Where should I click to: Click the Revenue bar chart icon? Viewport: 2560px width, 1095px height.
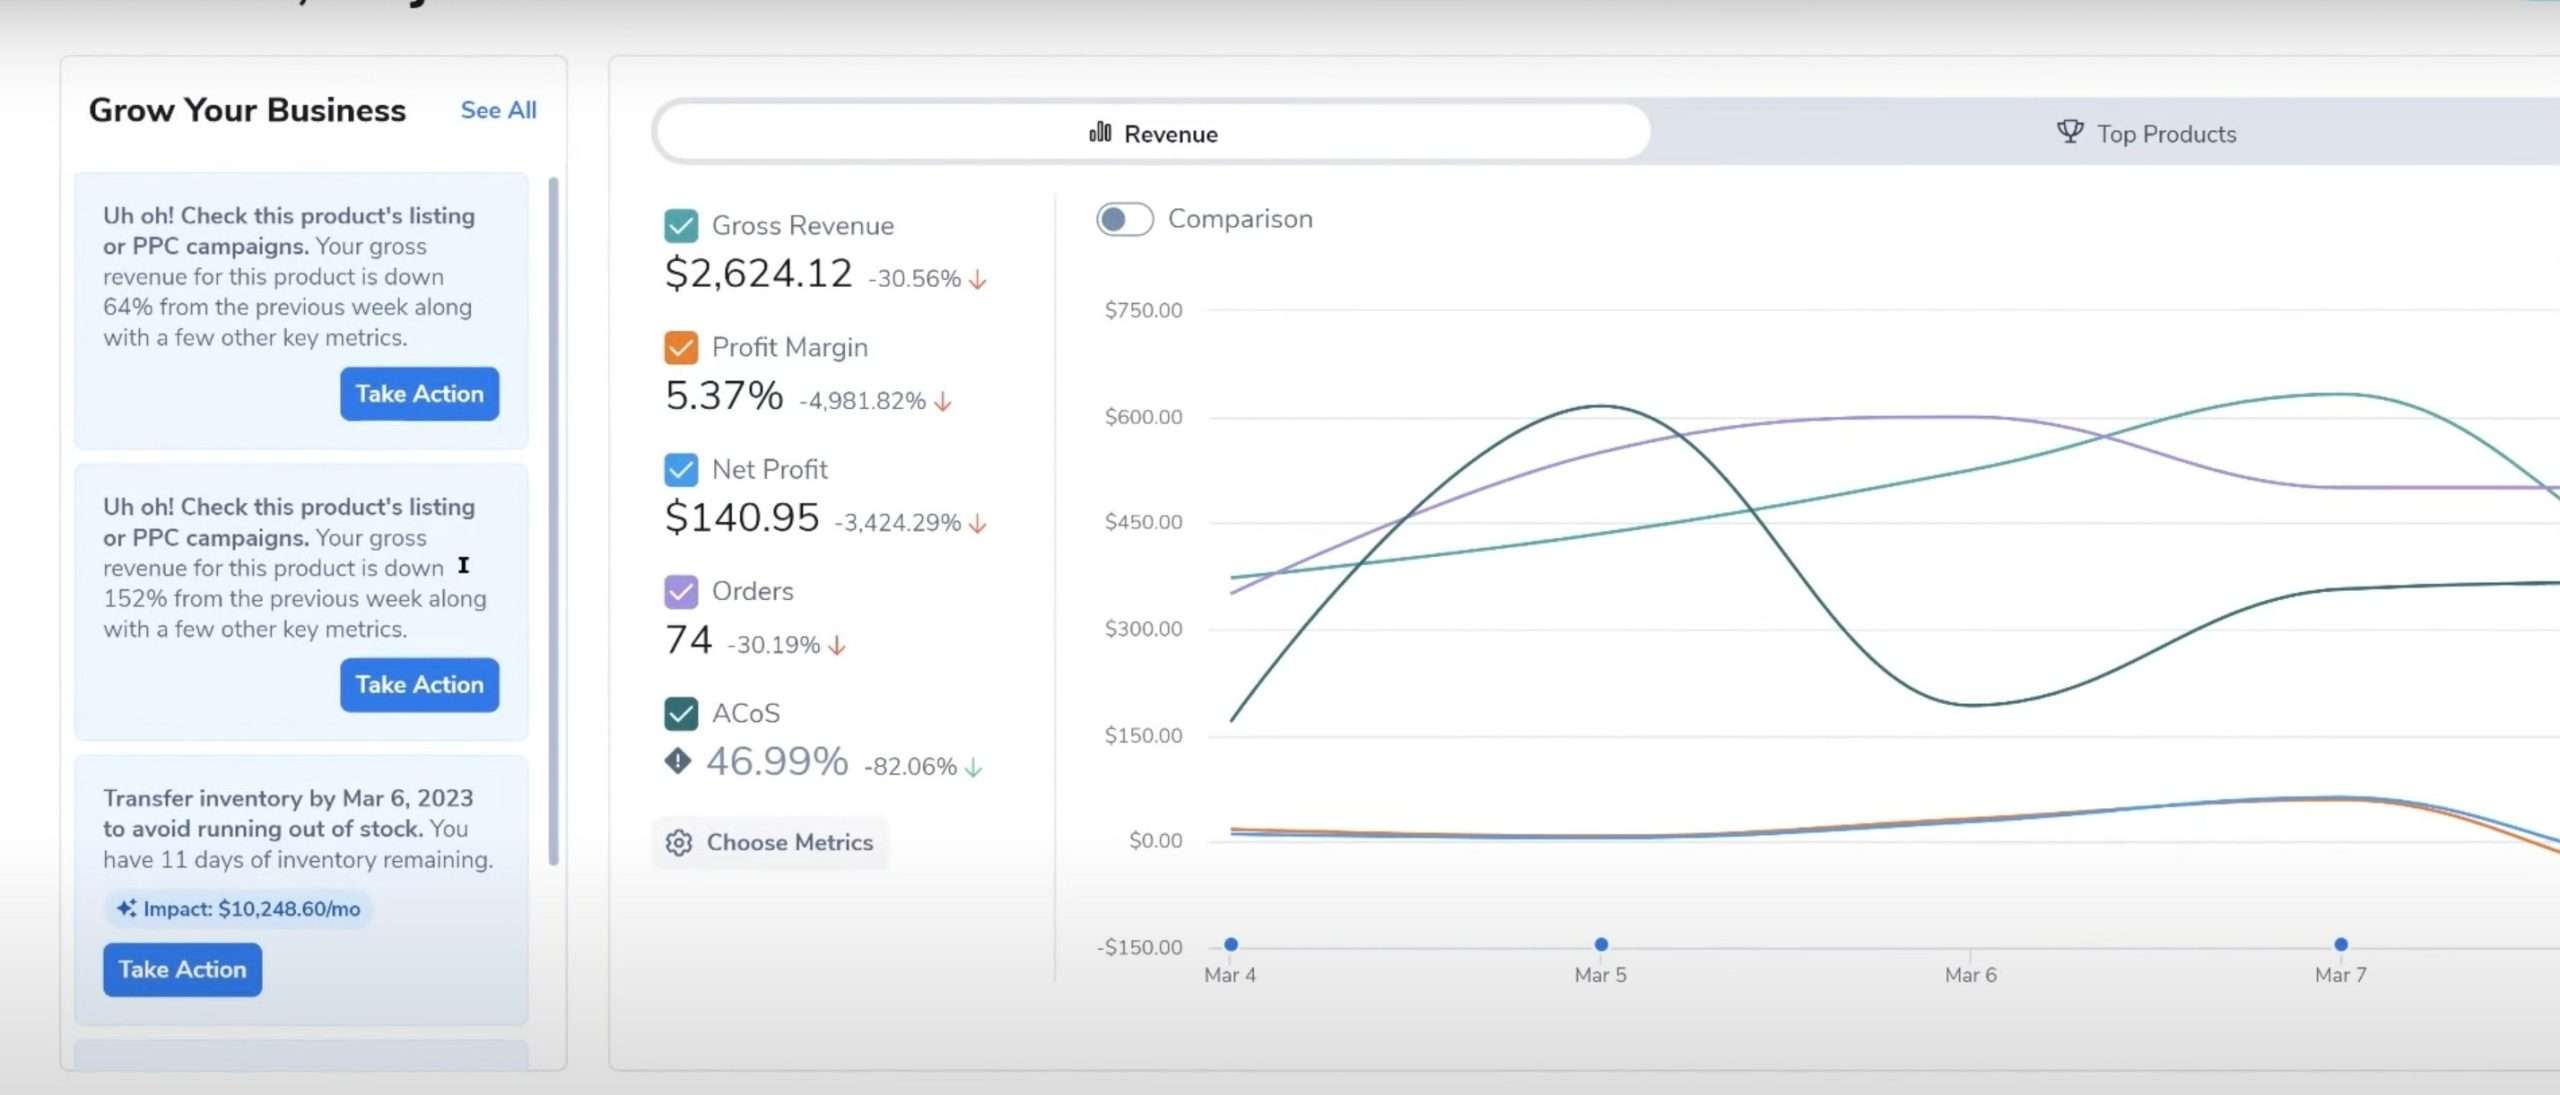[1100, 132]
